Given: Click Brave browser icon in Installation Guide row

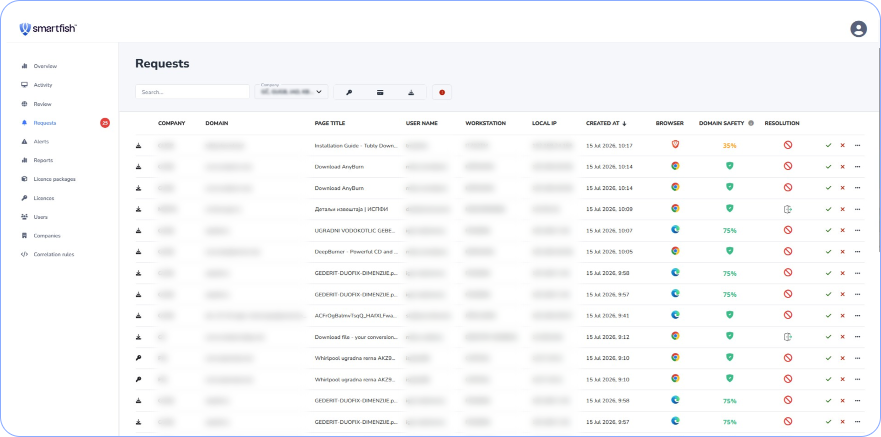Looking at the screenshot, I should click(675, 145).
